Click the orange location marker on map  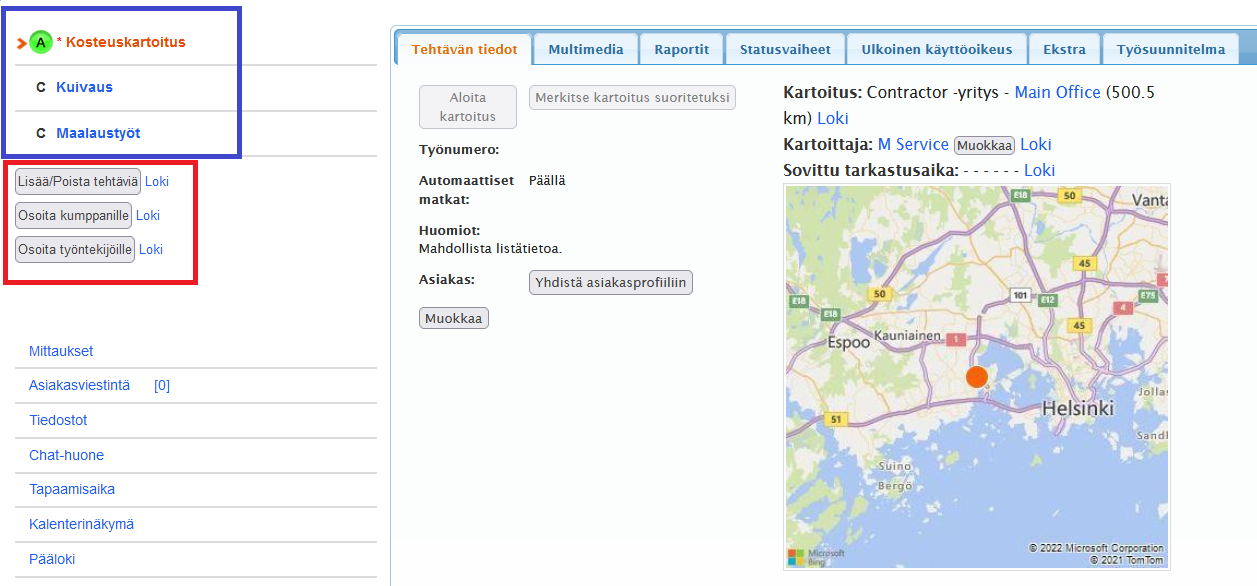tap(977, 377)
